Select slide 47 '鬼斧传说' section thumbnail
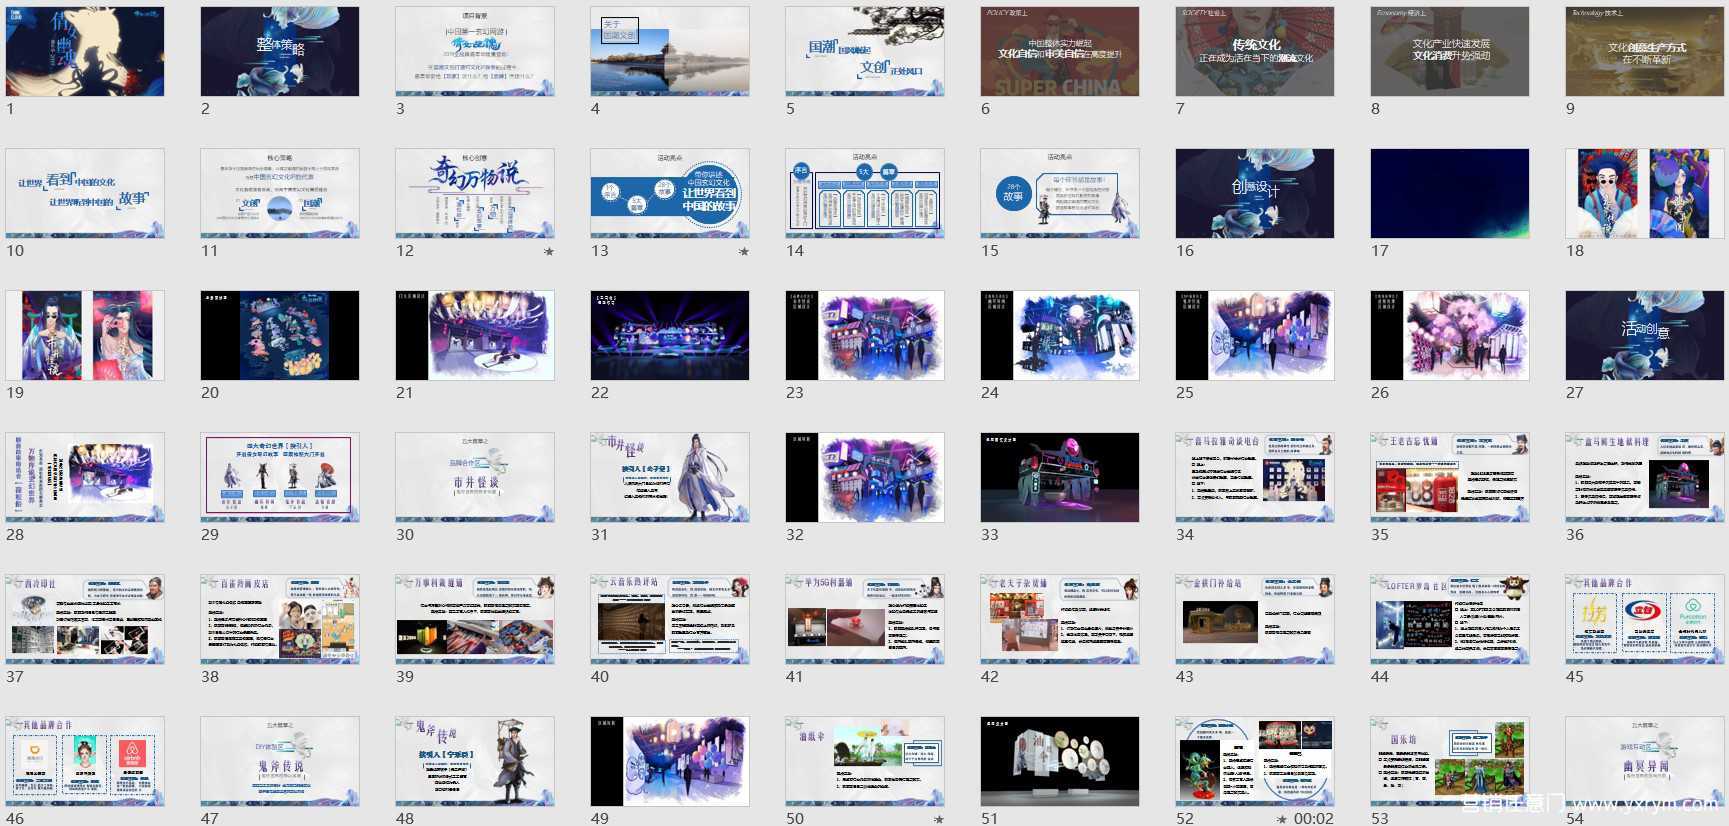The width and height of the screenshot is (1729, 826). point(280,761)
